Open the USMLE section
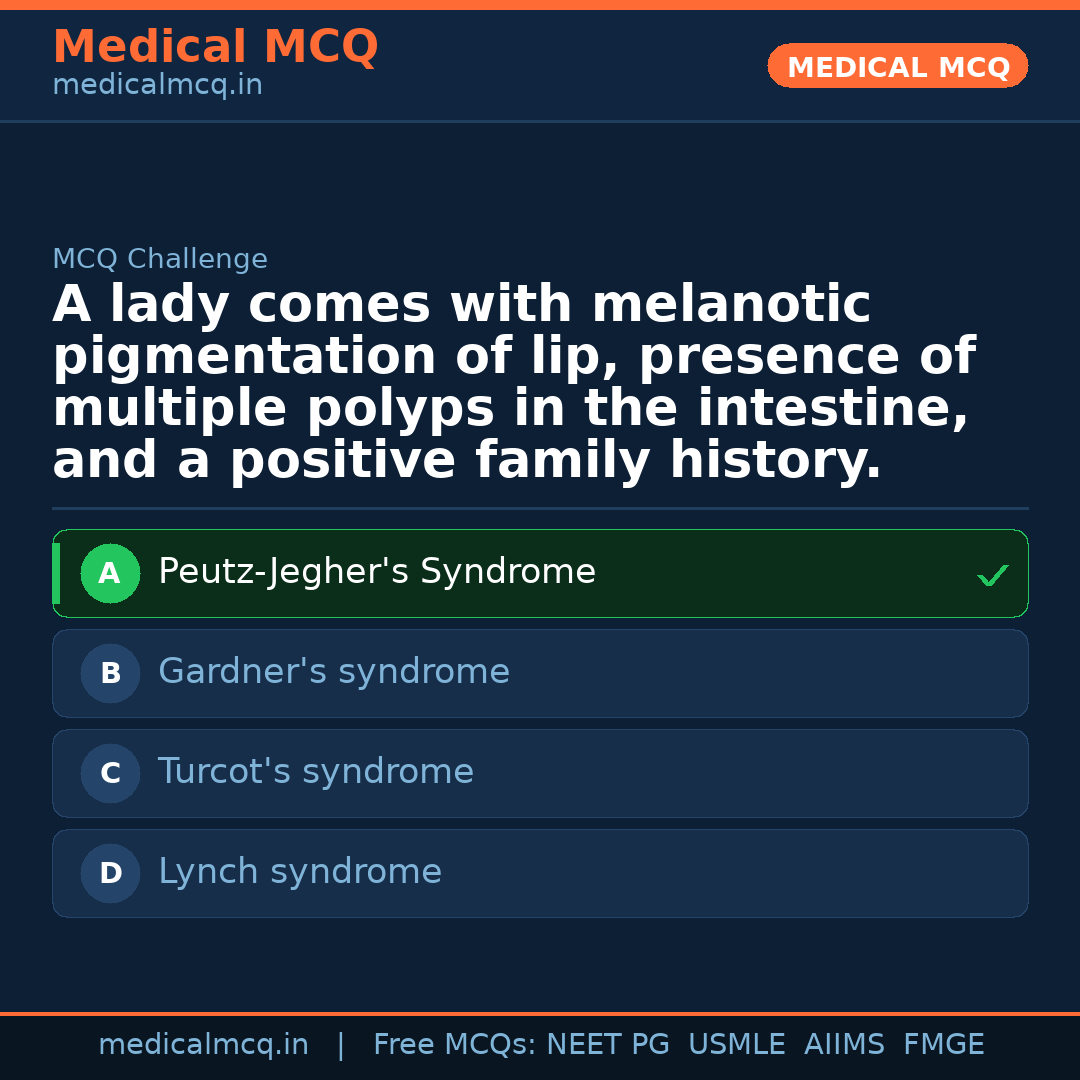Image resolution: width=1080 pixels, height=1080 pixels. click(737, 1043)
